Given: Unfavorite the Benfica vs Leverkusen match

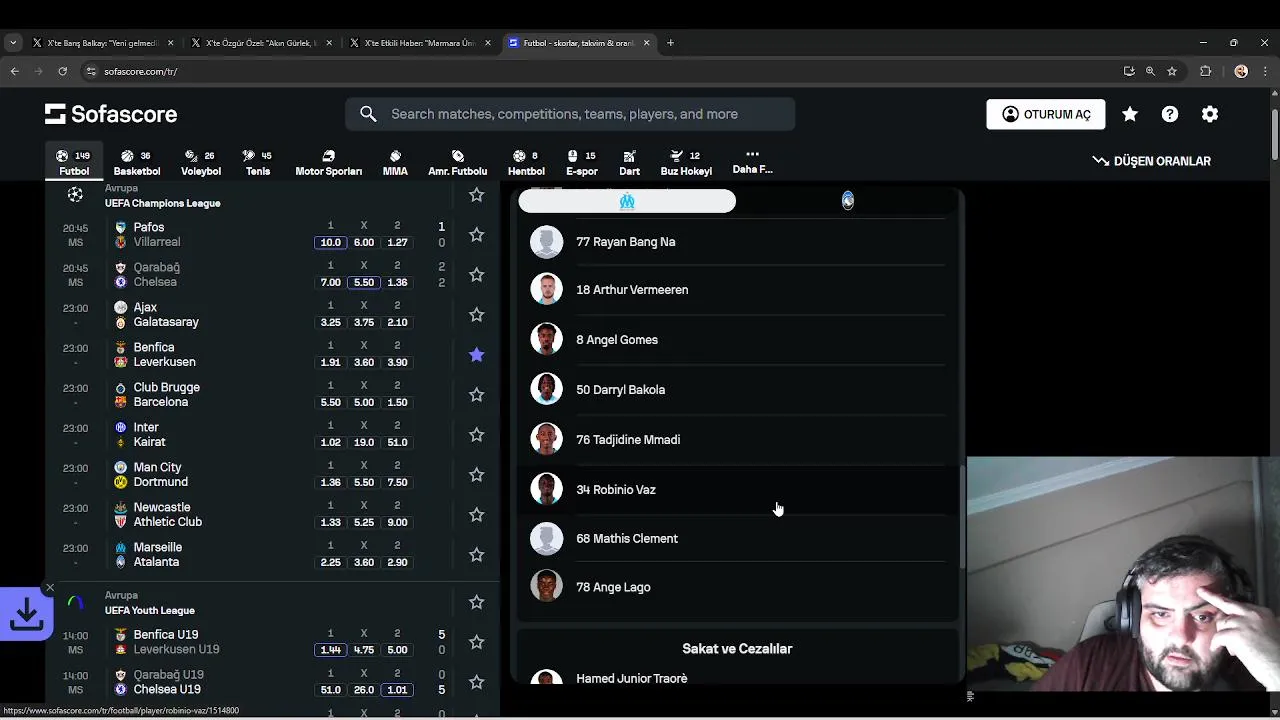Looking at the screenshot, I should click(477, 355).
